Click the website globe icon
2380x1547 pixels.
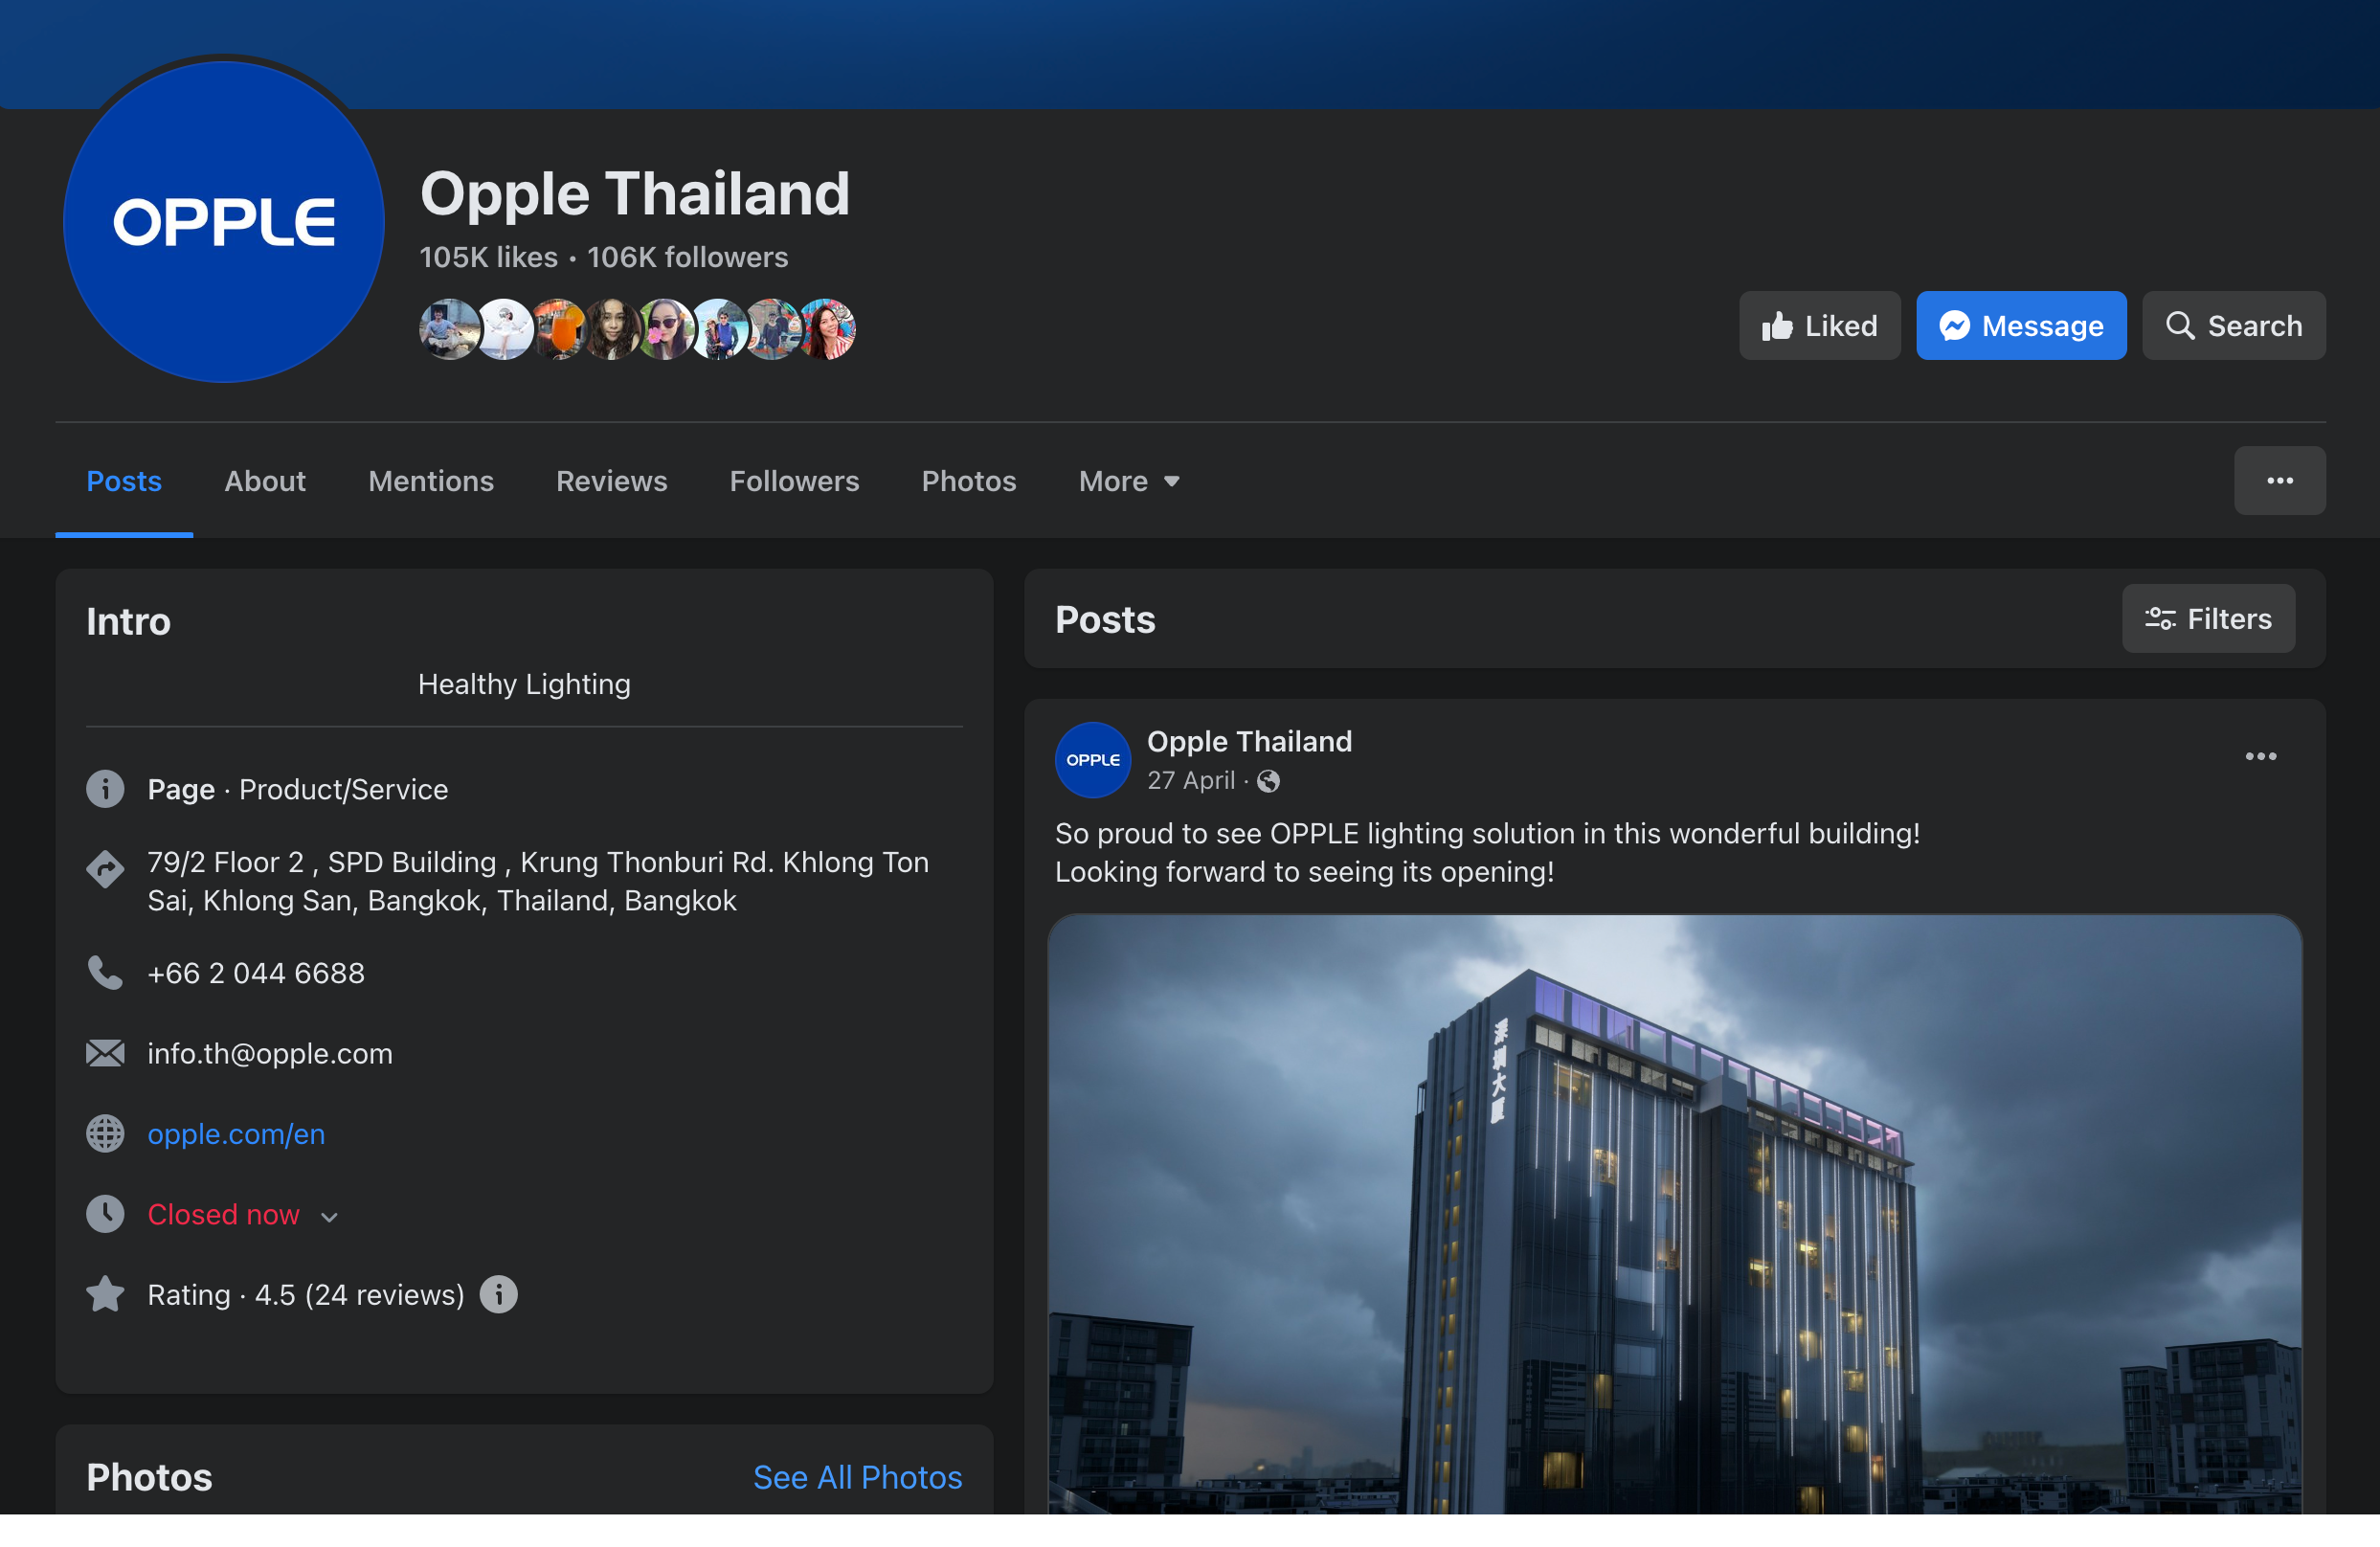click(x=105, y=1134)
